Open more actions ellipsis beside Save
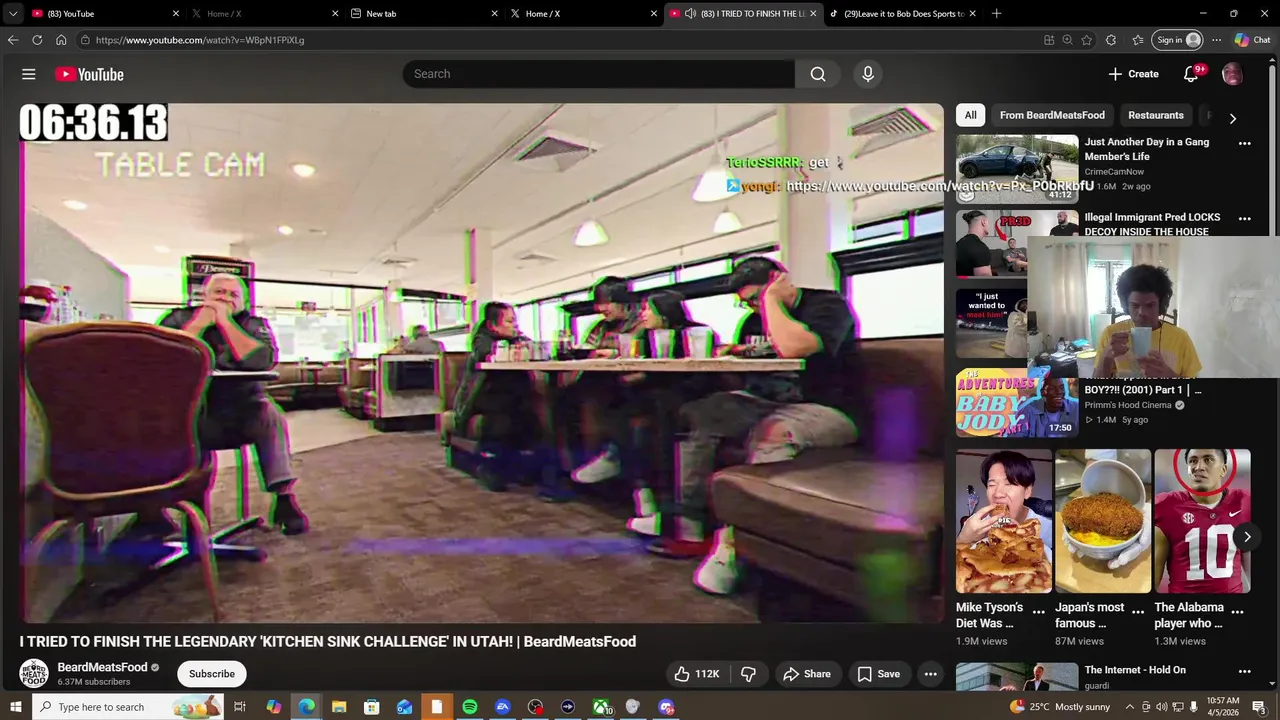Image resolution: width=1280 pixels, height=720 pixels. pyautogui.click(x=930, y=674)
